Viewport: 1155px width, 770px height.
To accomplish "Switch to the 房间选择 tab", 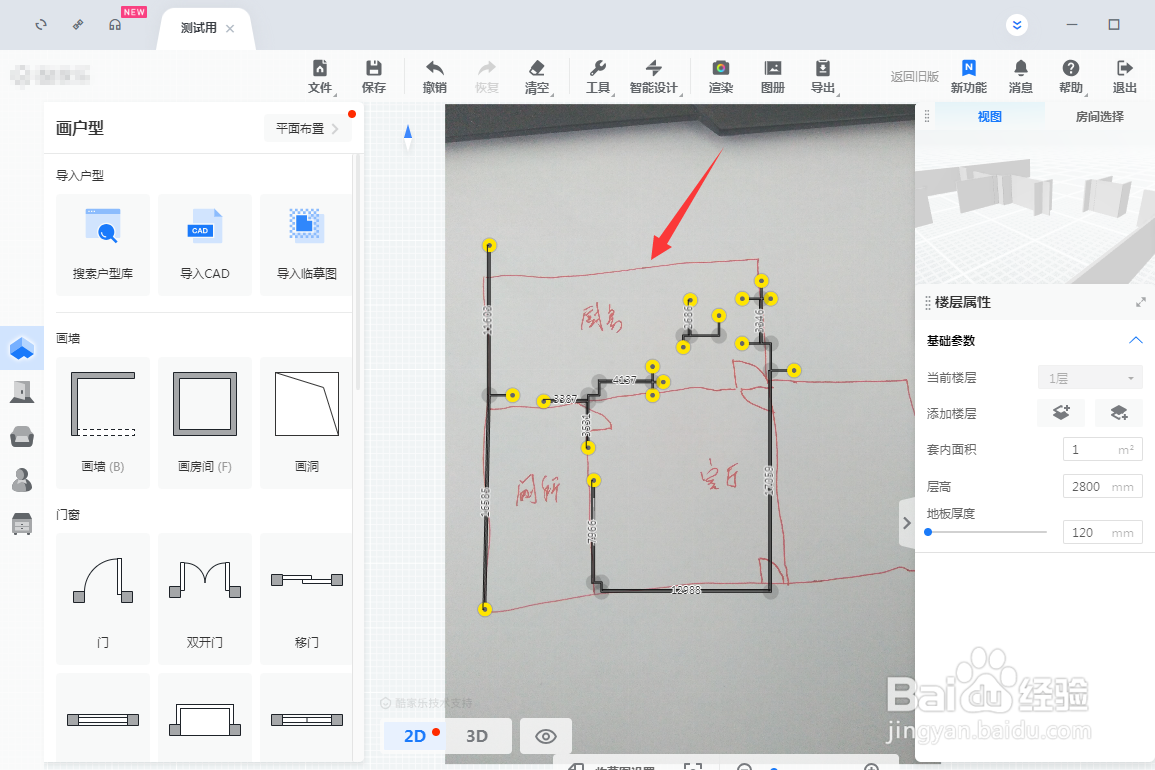I will [x=1099, y=116].
